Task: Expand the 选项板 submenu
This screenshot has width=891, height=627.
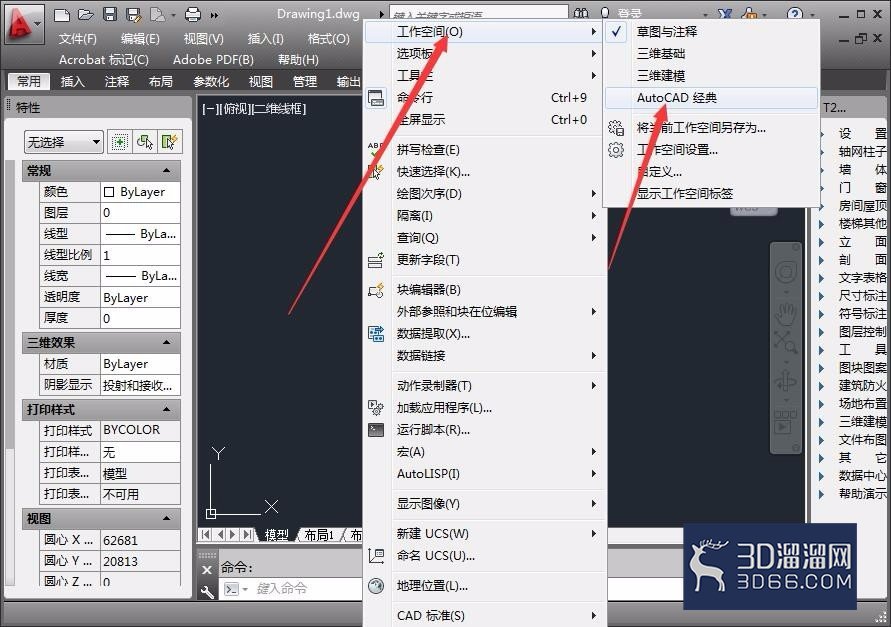Action: (485, 54)
